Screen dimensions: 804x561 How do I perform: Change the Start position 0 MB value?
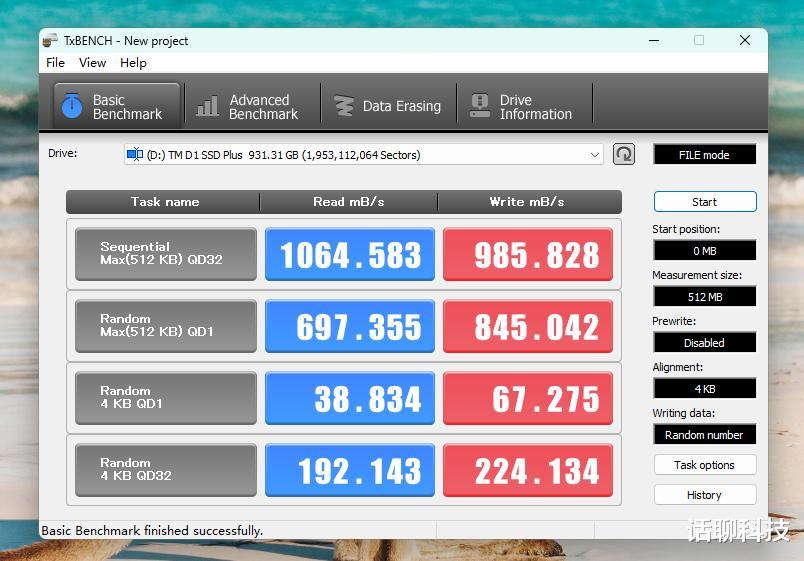pyautogui.click(x=705, y=251)
